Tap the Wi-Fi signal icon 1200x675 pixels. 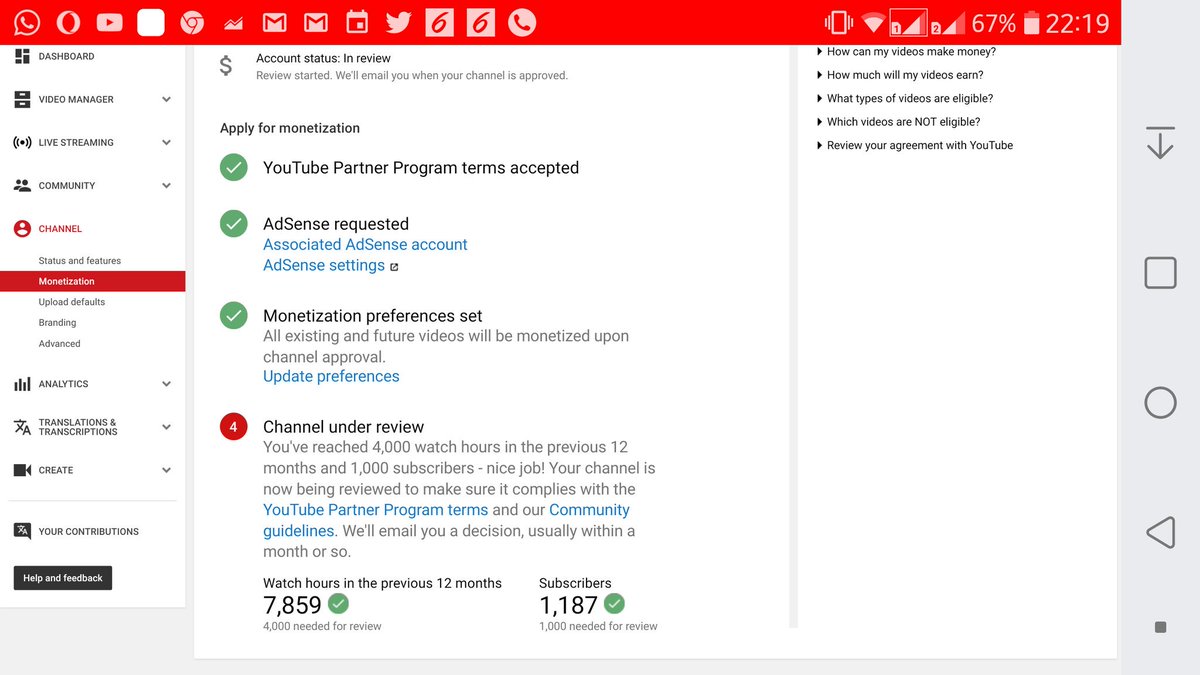tap(873, 23)
